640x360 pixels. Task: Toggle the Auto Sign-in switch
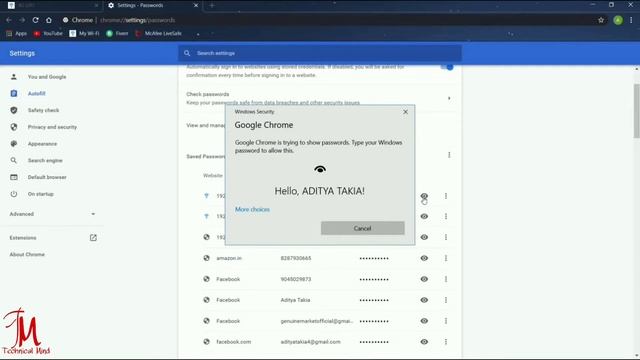pyautogui.click(x=447, y=67)
